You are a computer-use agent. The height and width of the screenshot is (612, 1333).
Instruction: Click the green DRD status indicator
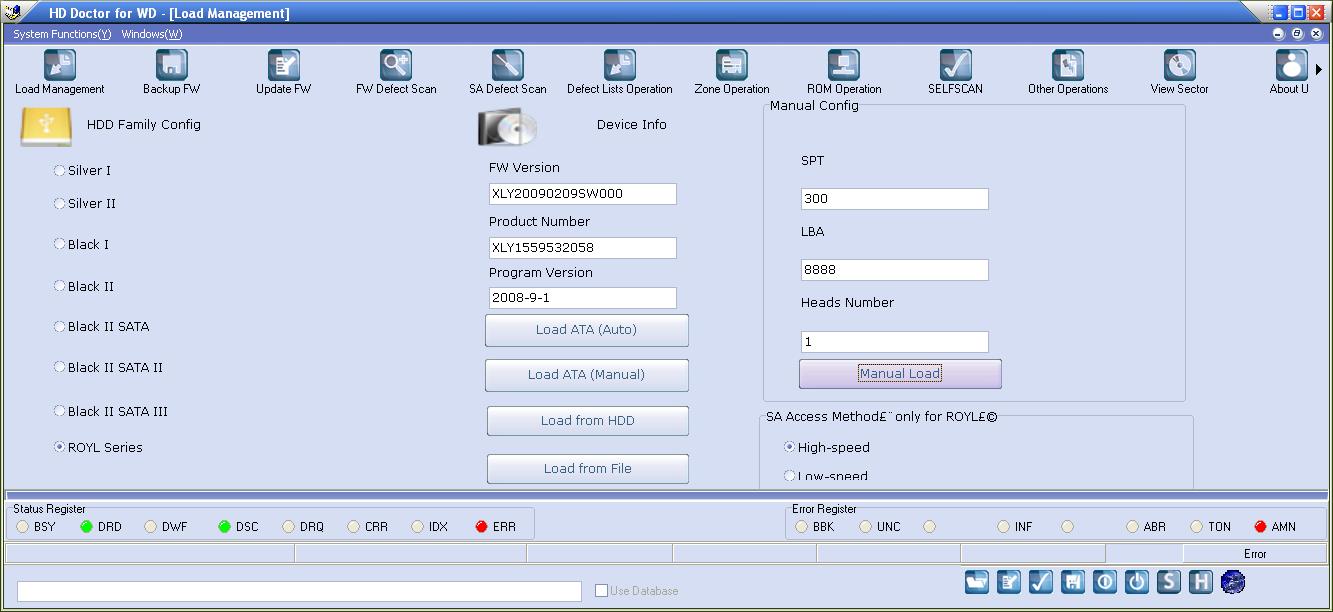(87, 527)
